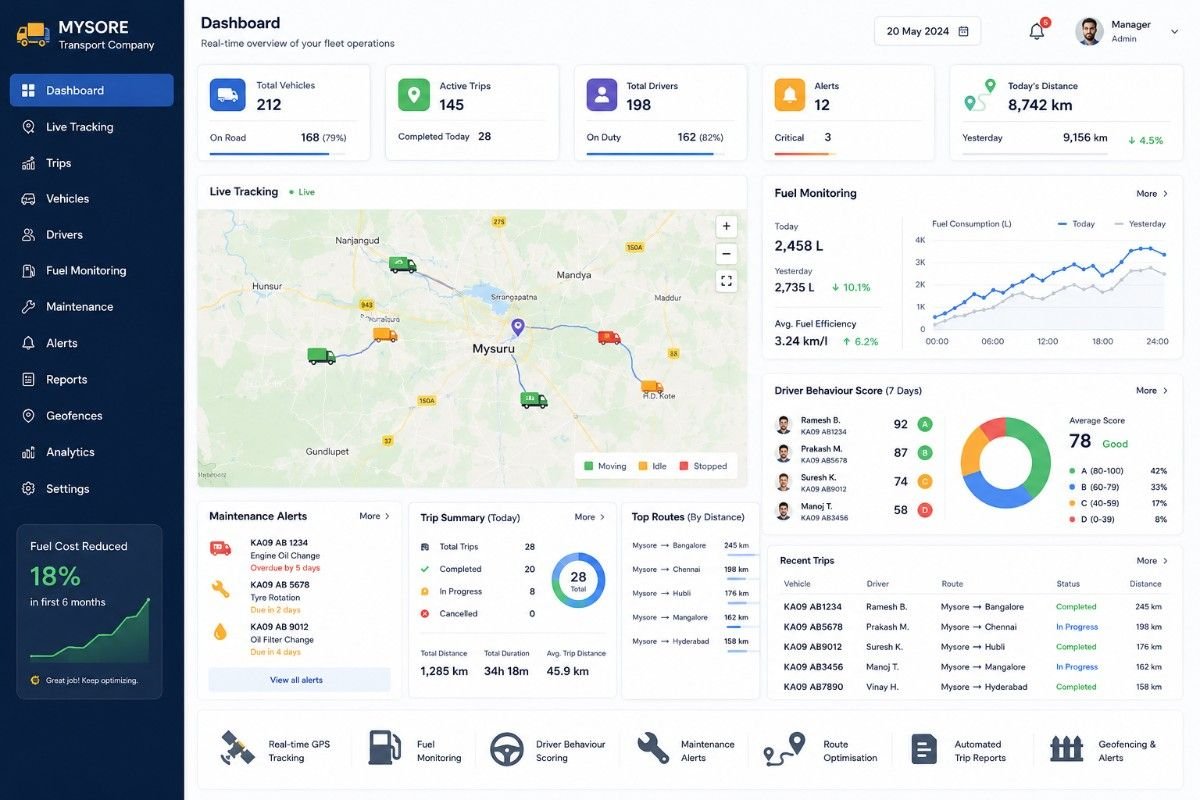Viewport: 1200px width, 800px height.
Task: Click the driver score donut chart
Action: (1005, 463)
